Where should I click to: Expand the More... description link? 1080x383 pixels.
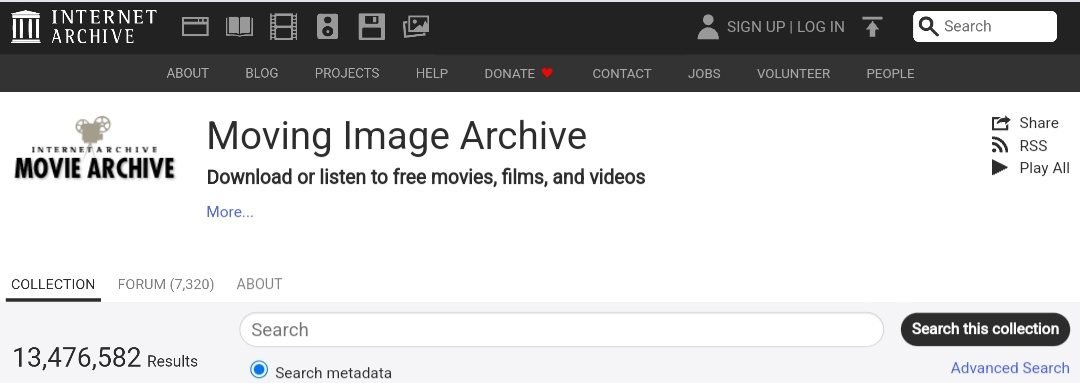(230, 212)
